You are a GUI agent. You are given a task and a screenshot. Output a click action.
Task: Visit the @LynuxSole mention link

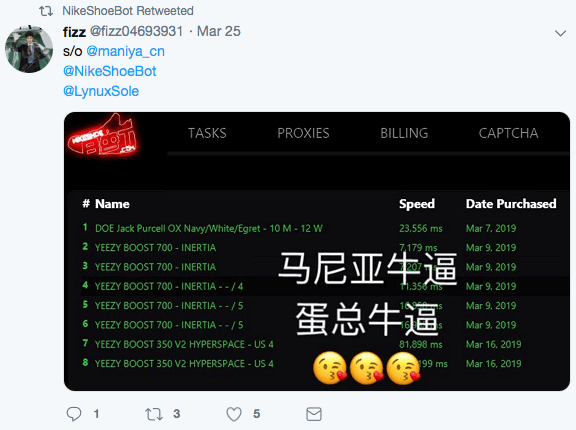[101, 91]
